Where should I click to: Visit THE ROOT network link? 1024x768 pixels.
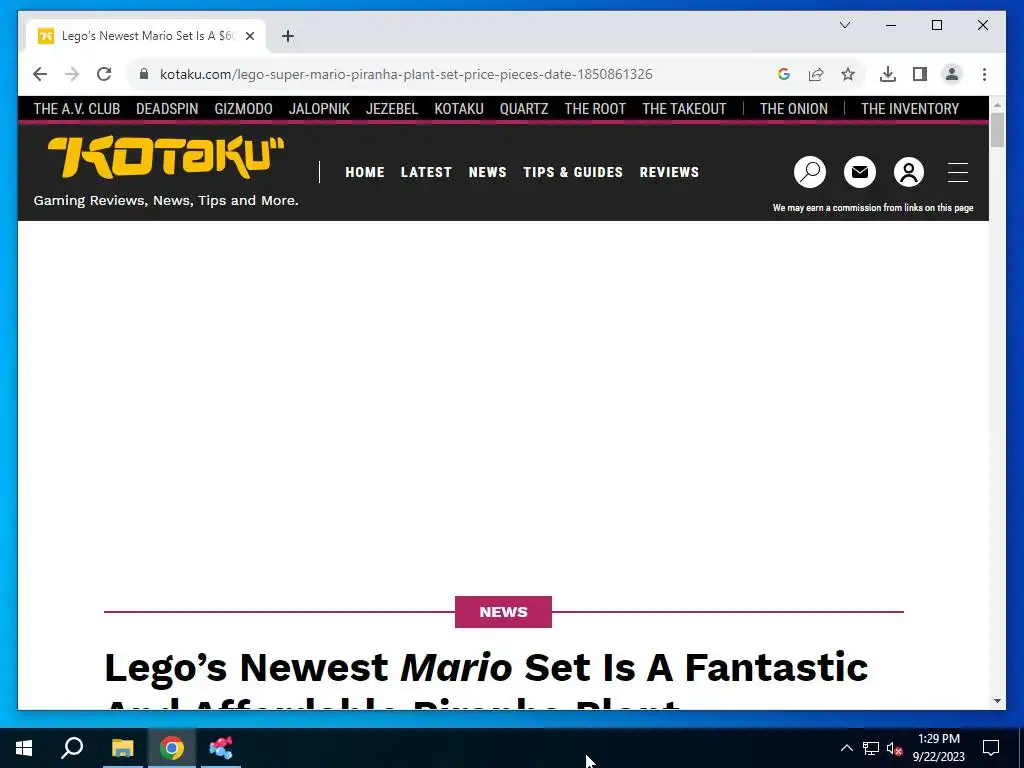click(595, 109)
